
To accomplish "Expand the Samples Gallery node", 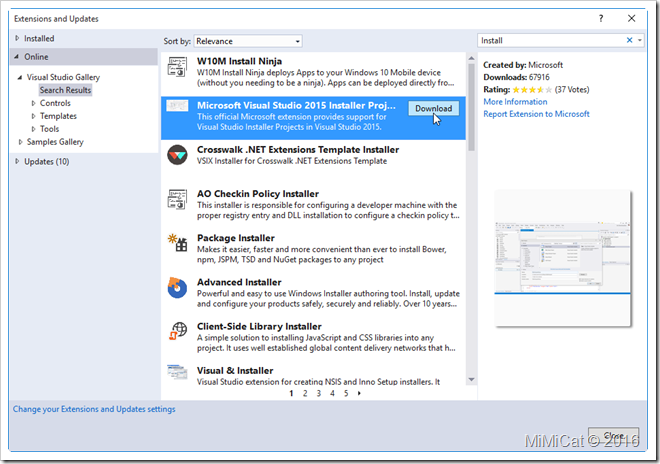I will [x=20, y=142].
